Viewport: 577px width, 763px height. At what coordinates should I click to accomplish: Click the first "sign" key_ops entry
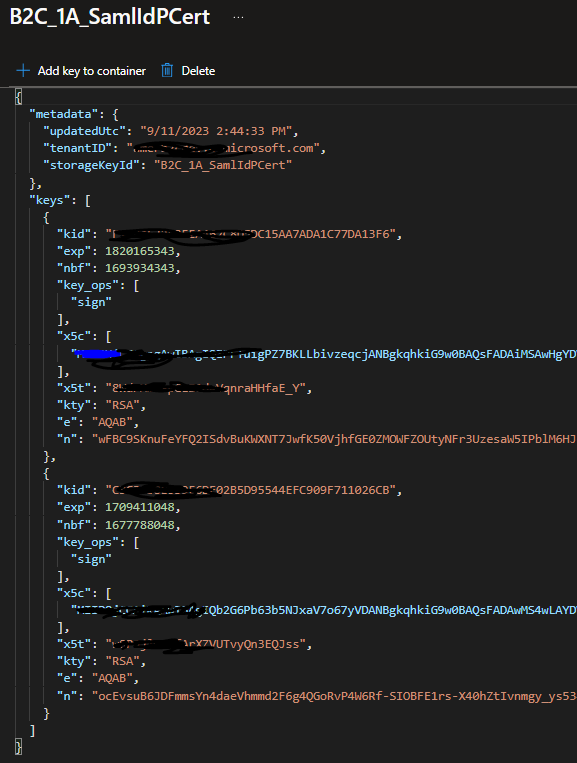tap(91, 302)
